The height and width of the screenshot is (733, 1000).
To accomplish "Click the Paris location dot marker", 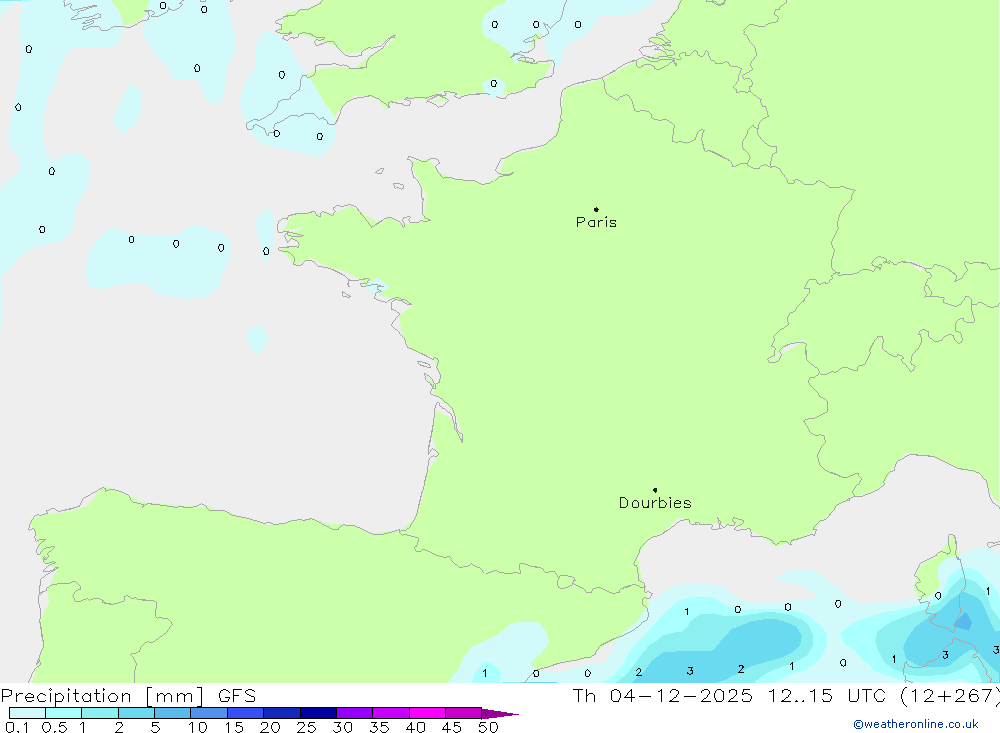I will coord(596,209).
